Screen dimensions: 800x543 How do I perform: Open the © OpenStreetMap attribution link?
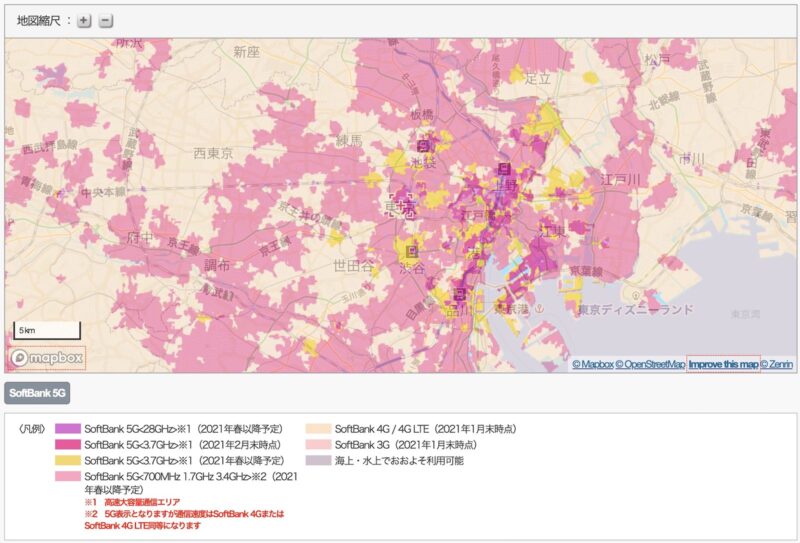click(x=649, y=364)
